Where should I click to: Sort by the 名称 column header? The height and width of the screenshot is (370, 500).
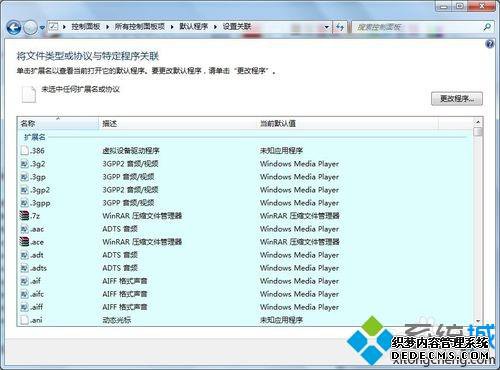point(58,123)
